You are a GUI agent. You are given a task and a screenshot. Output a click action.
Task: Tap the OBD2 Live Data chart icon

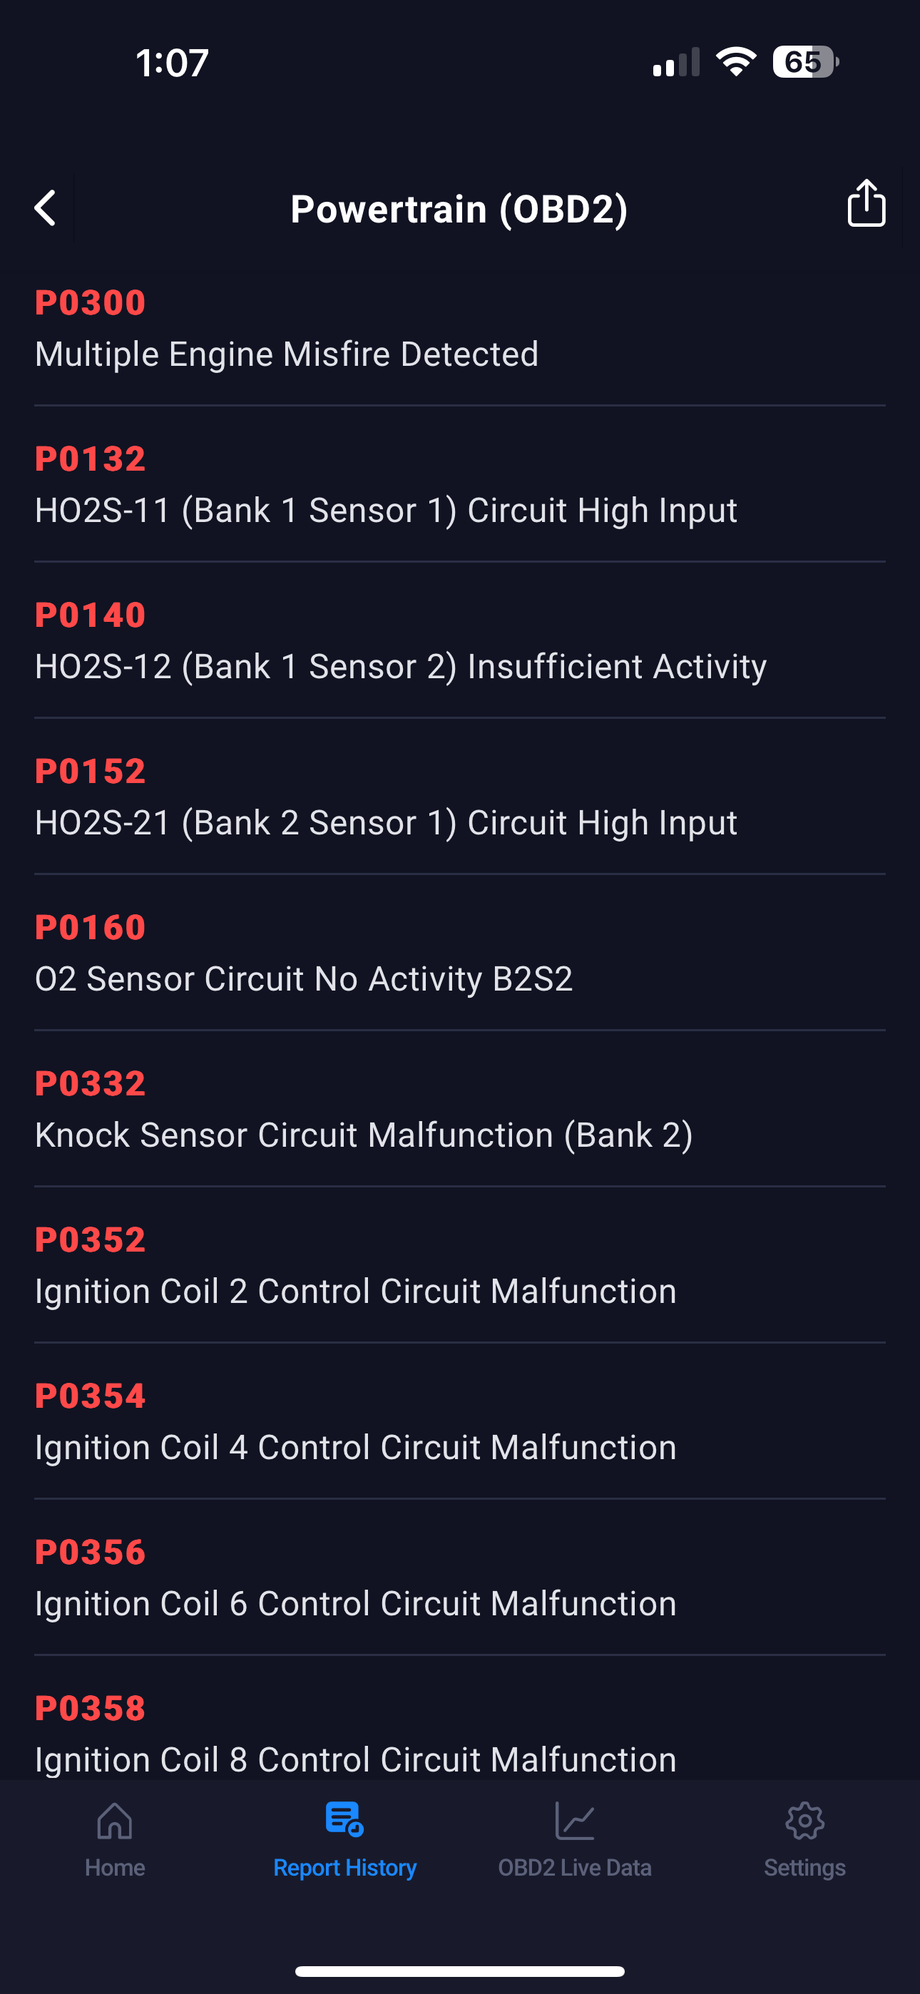click(575, 1822)
